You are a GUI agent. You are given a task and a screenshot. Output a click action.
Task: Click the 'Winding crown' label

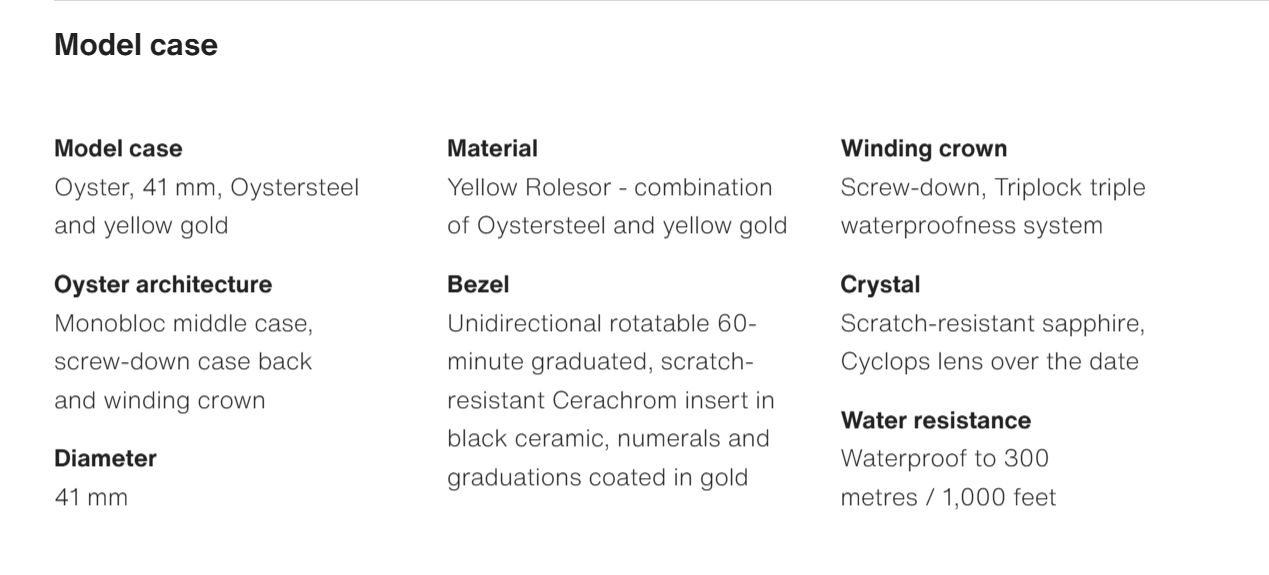pyautogui.click(x=924, y=149)
